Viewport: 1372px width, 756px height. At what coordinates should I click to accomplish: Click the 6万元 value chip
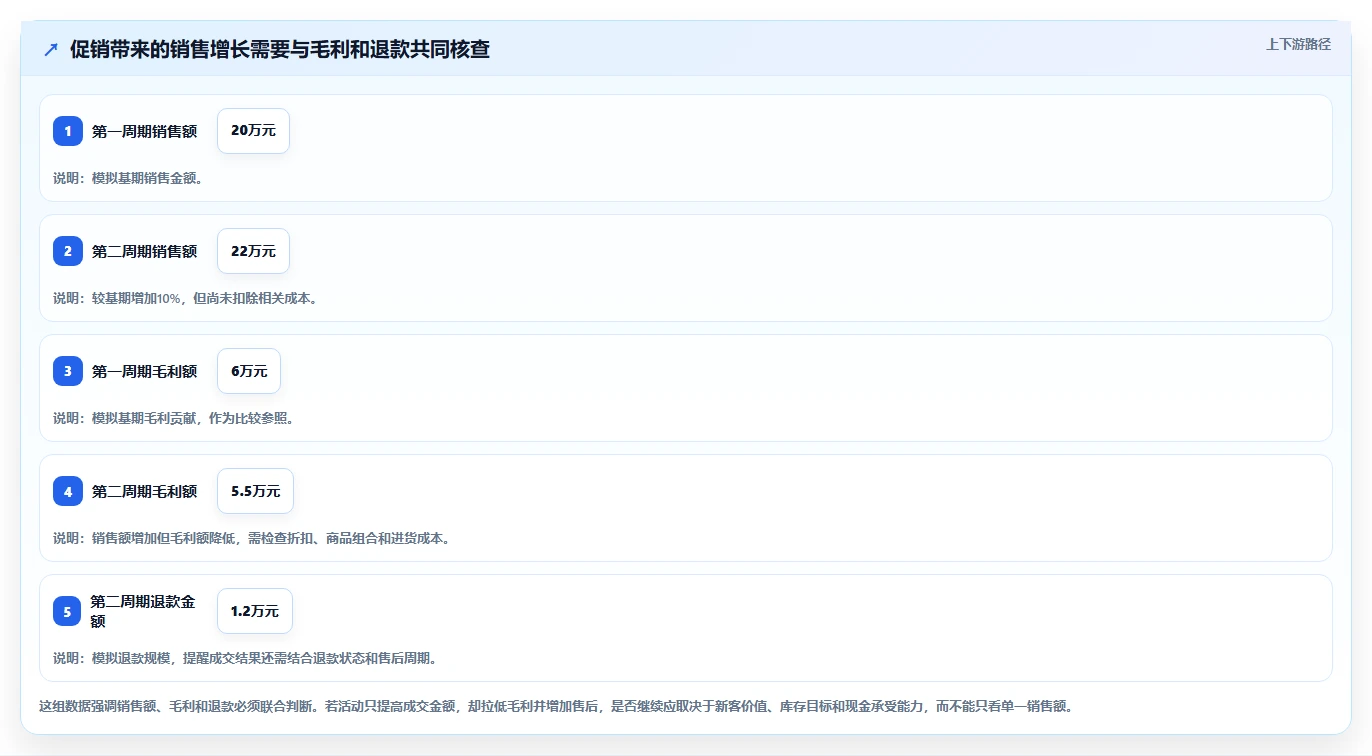(x=249, y=371)
